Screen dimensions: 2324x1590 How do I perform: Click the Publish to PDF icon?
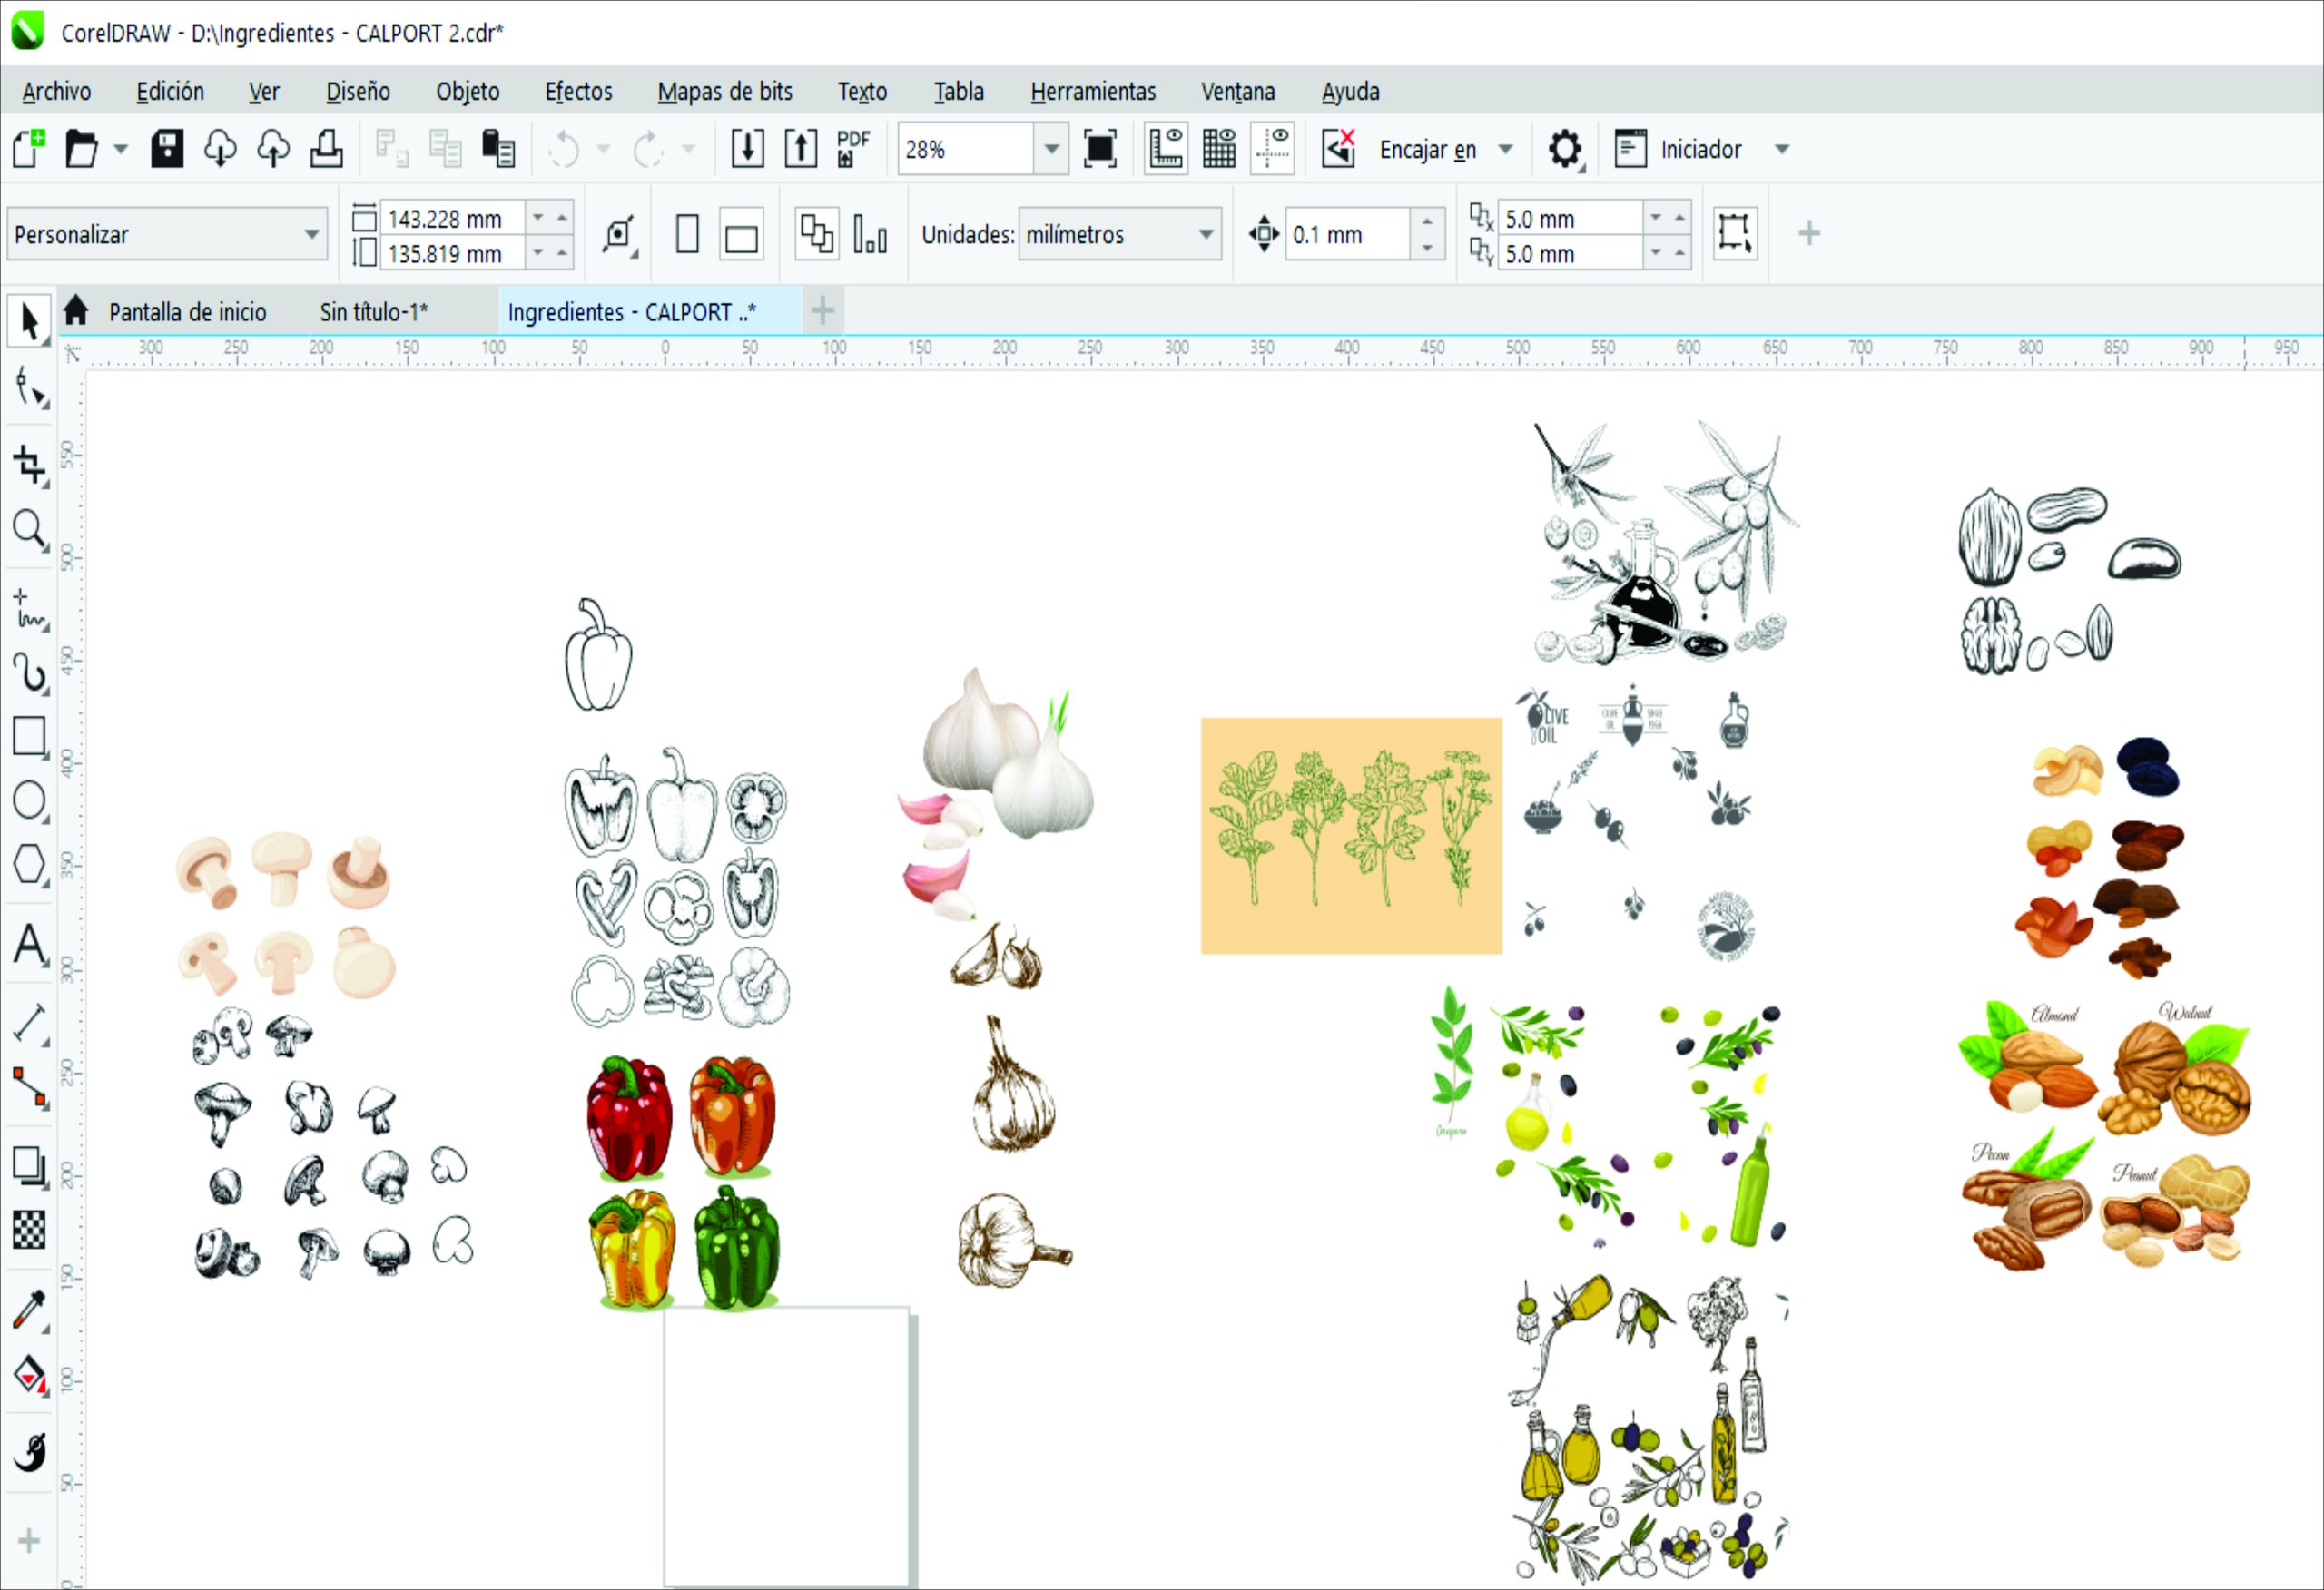pyautogui.click(x=852, y=149)
